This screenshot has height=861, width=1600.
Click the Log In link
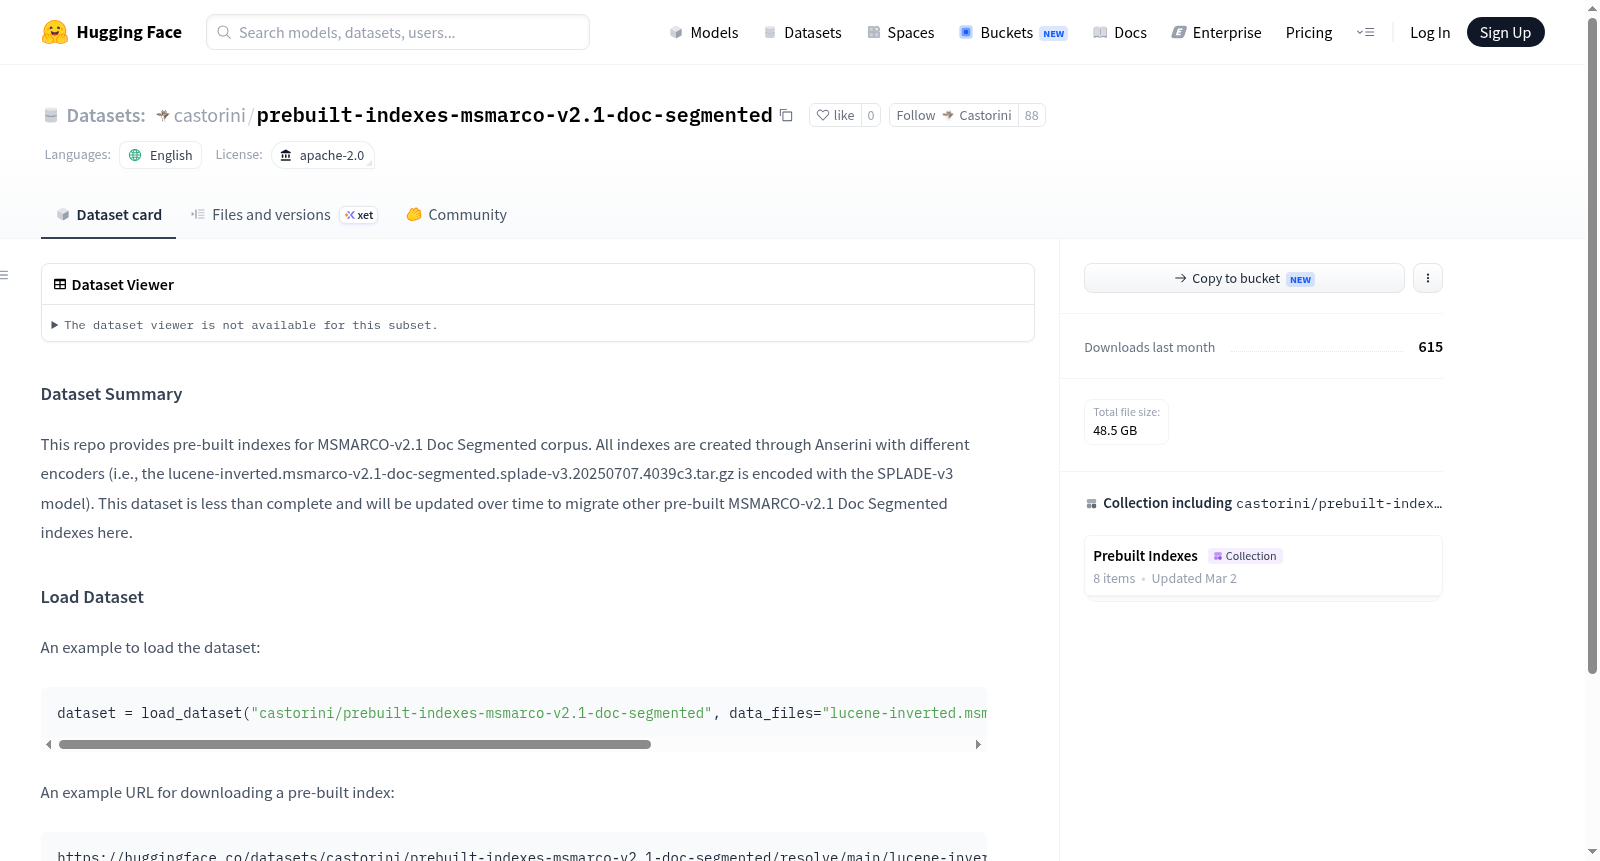[1430, 32]
